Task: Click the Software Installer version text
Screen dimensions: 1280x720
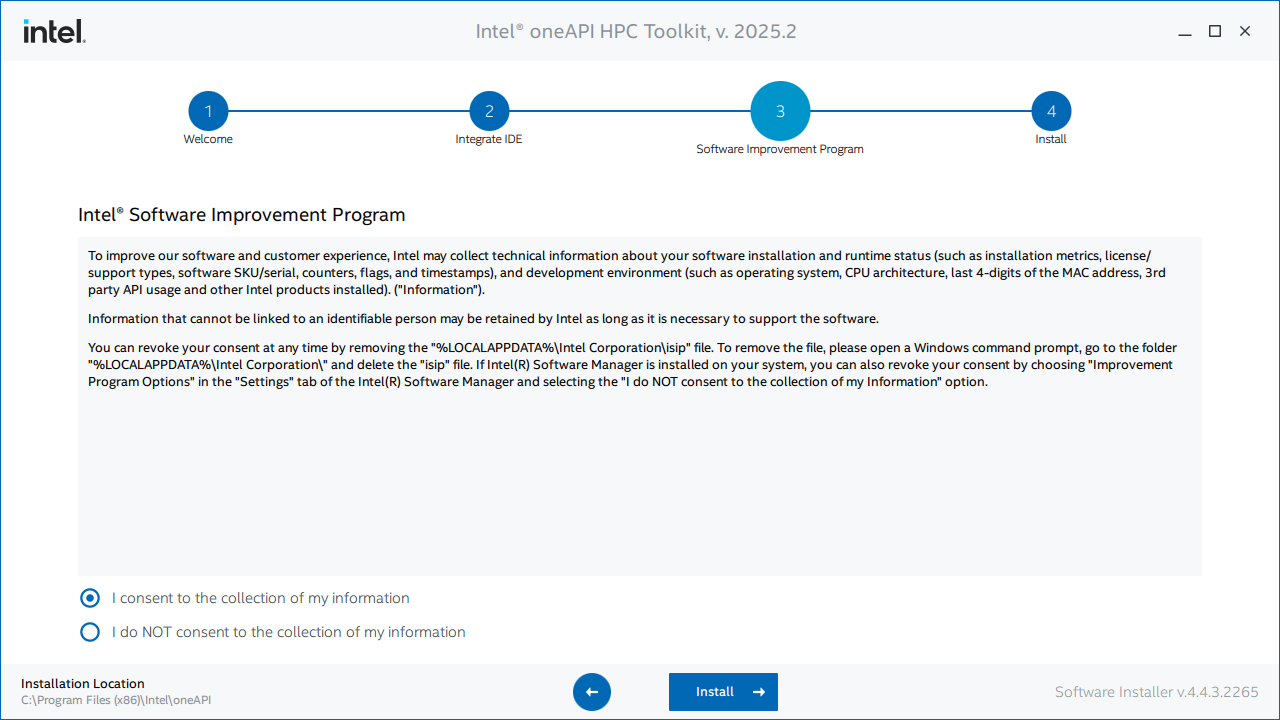Action: 1157,692
